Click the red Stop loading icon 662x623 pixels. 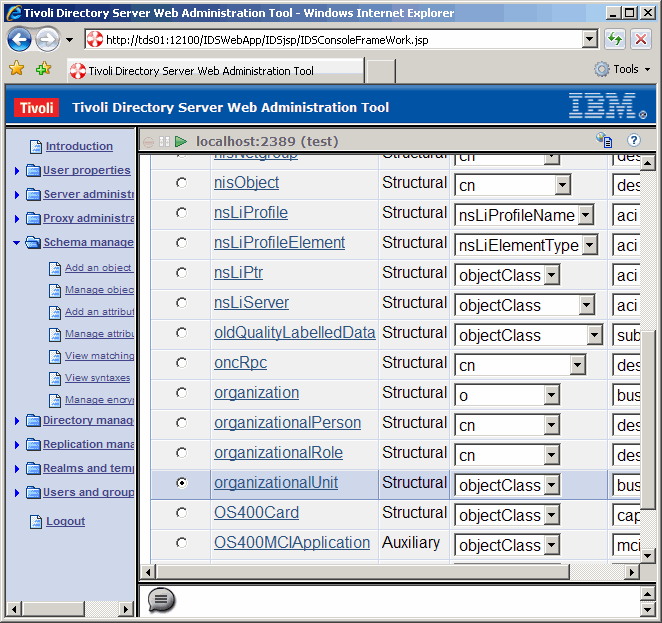[640, 40]
